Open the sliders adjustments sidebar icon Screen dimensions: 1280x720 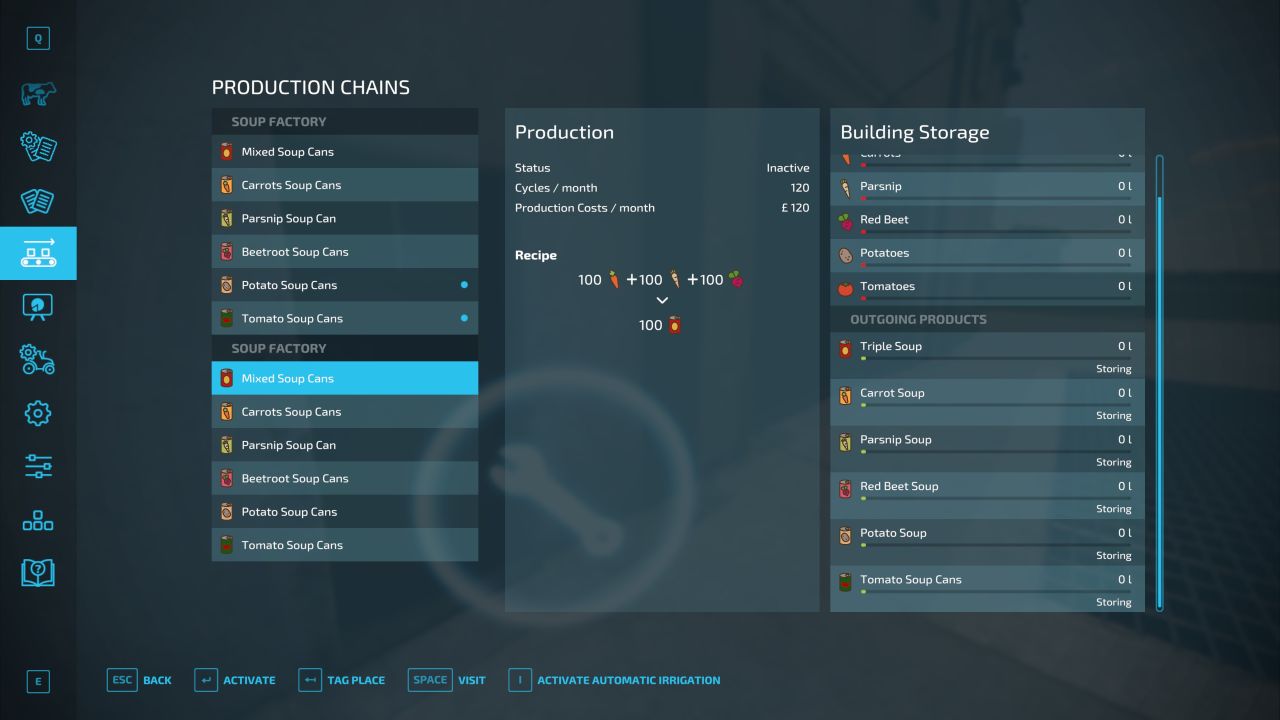(38, 465)
